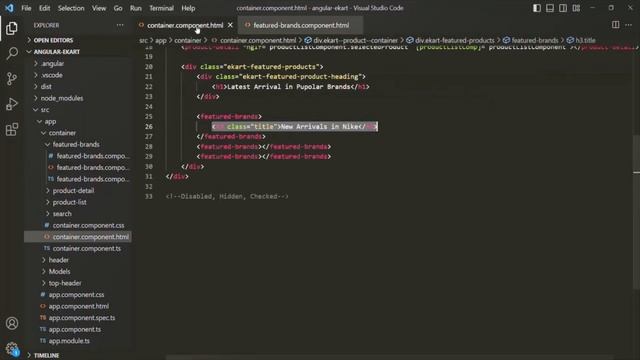
Task: Split the editor to the right
Action: click(x=616, y=25)
